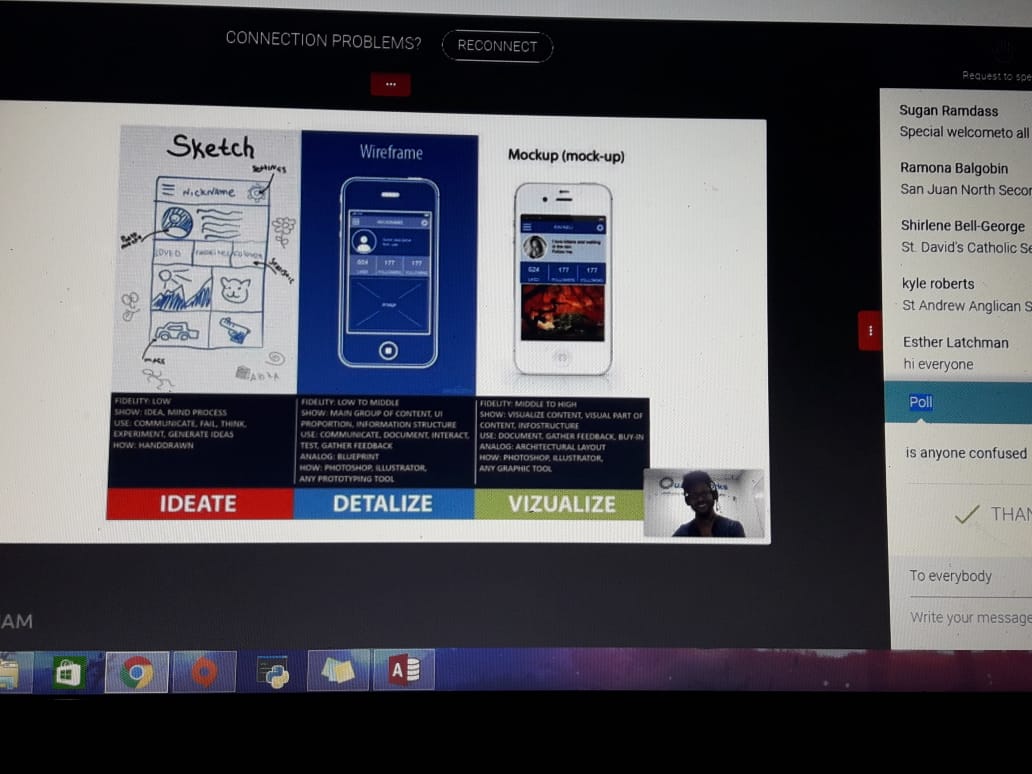This screenshot has width=1032, height=774.
Task: Click Esther Latchman 'hi everyone' message
Action: point(956,353)
